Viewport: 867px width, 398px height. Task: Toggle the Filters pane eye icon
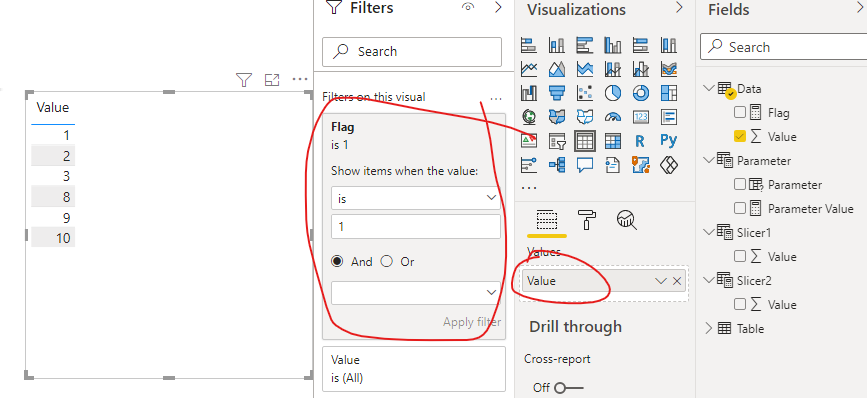pos(468,8)
